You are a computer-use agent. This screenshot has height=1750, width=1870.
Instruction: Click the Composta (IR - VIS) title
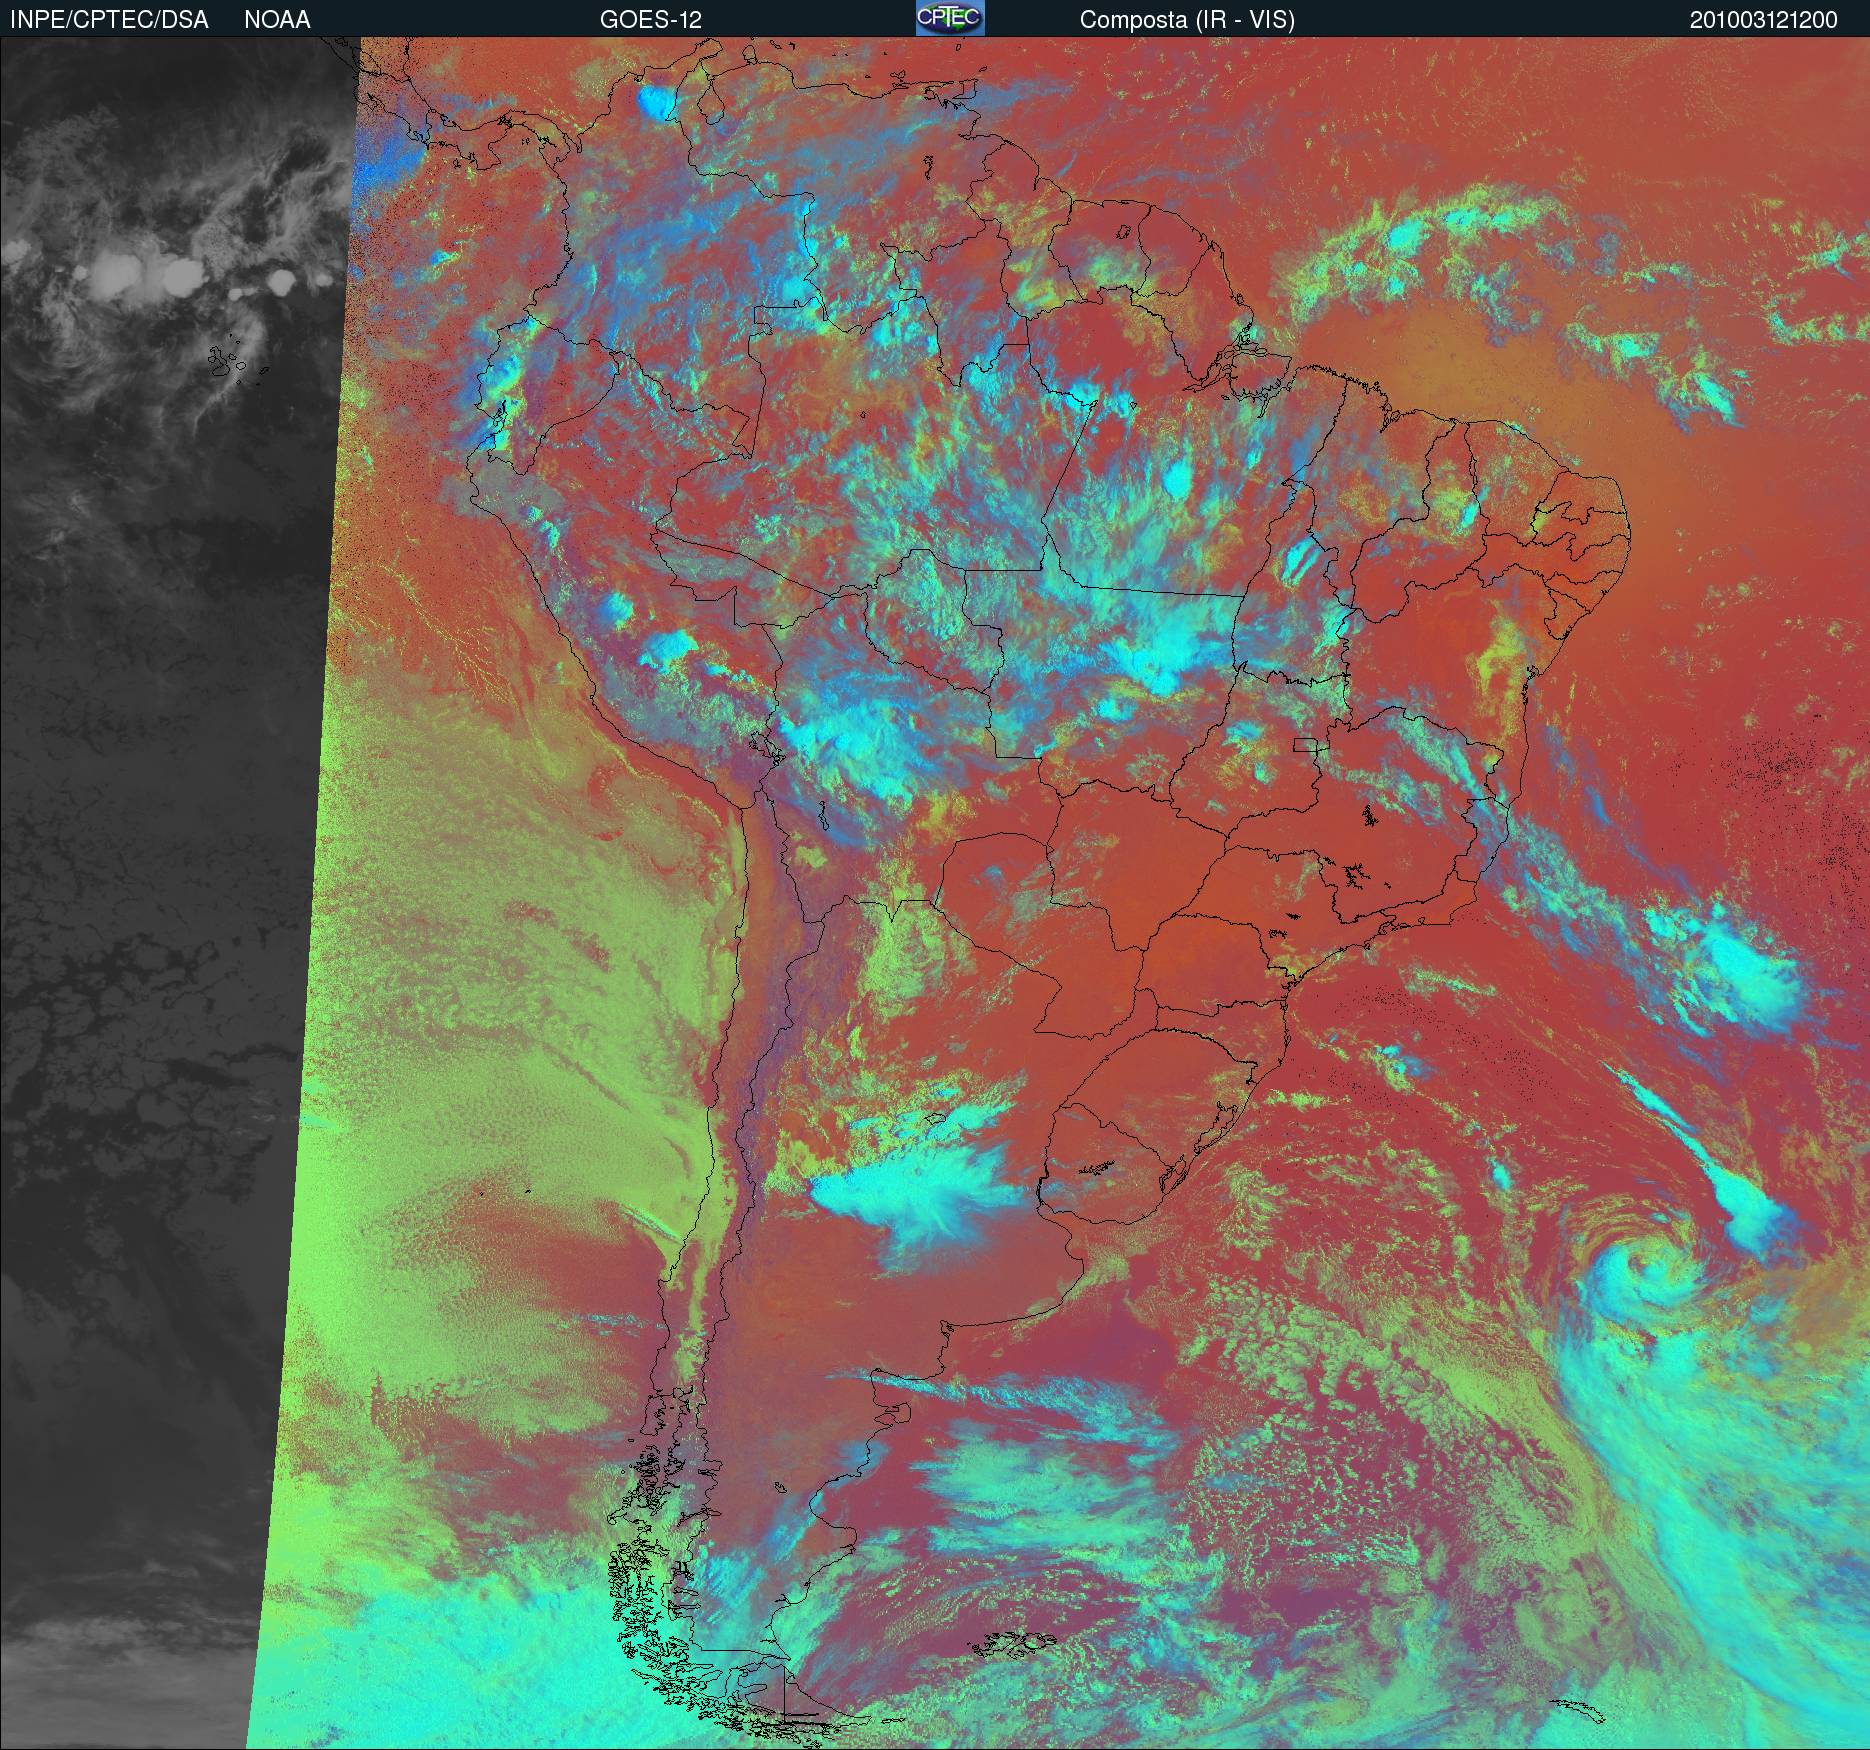point(1187,20)
